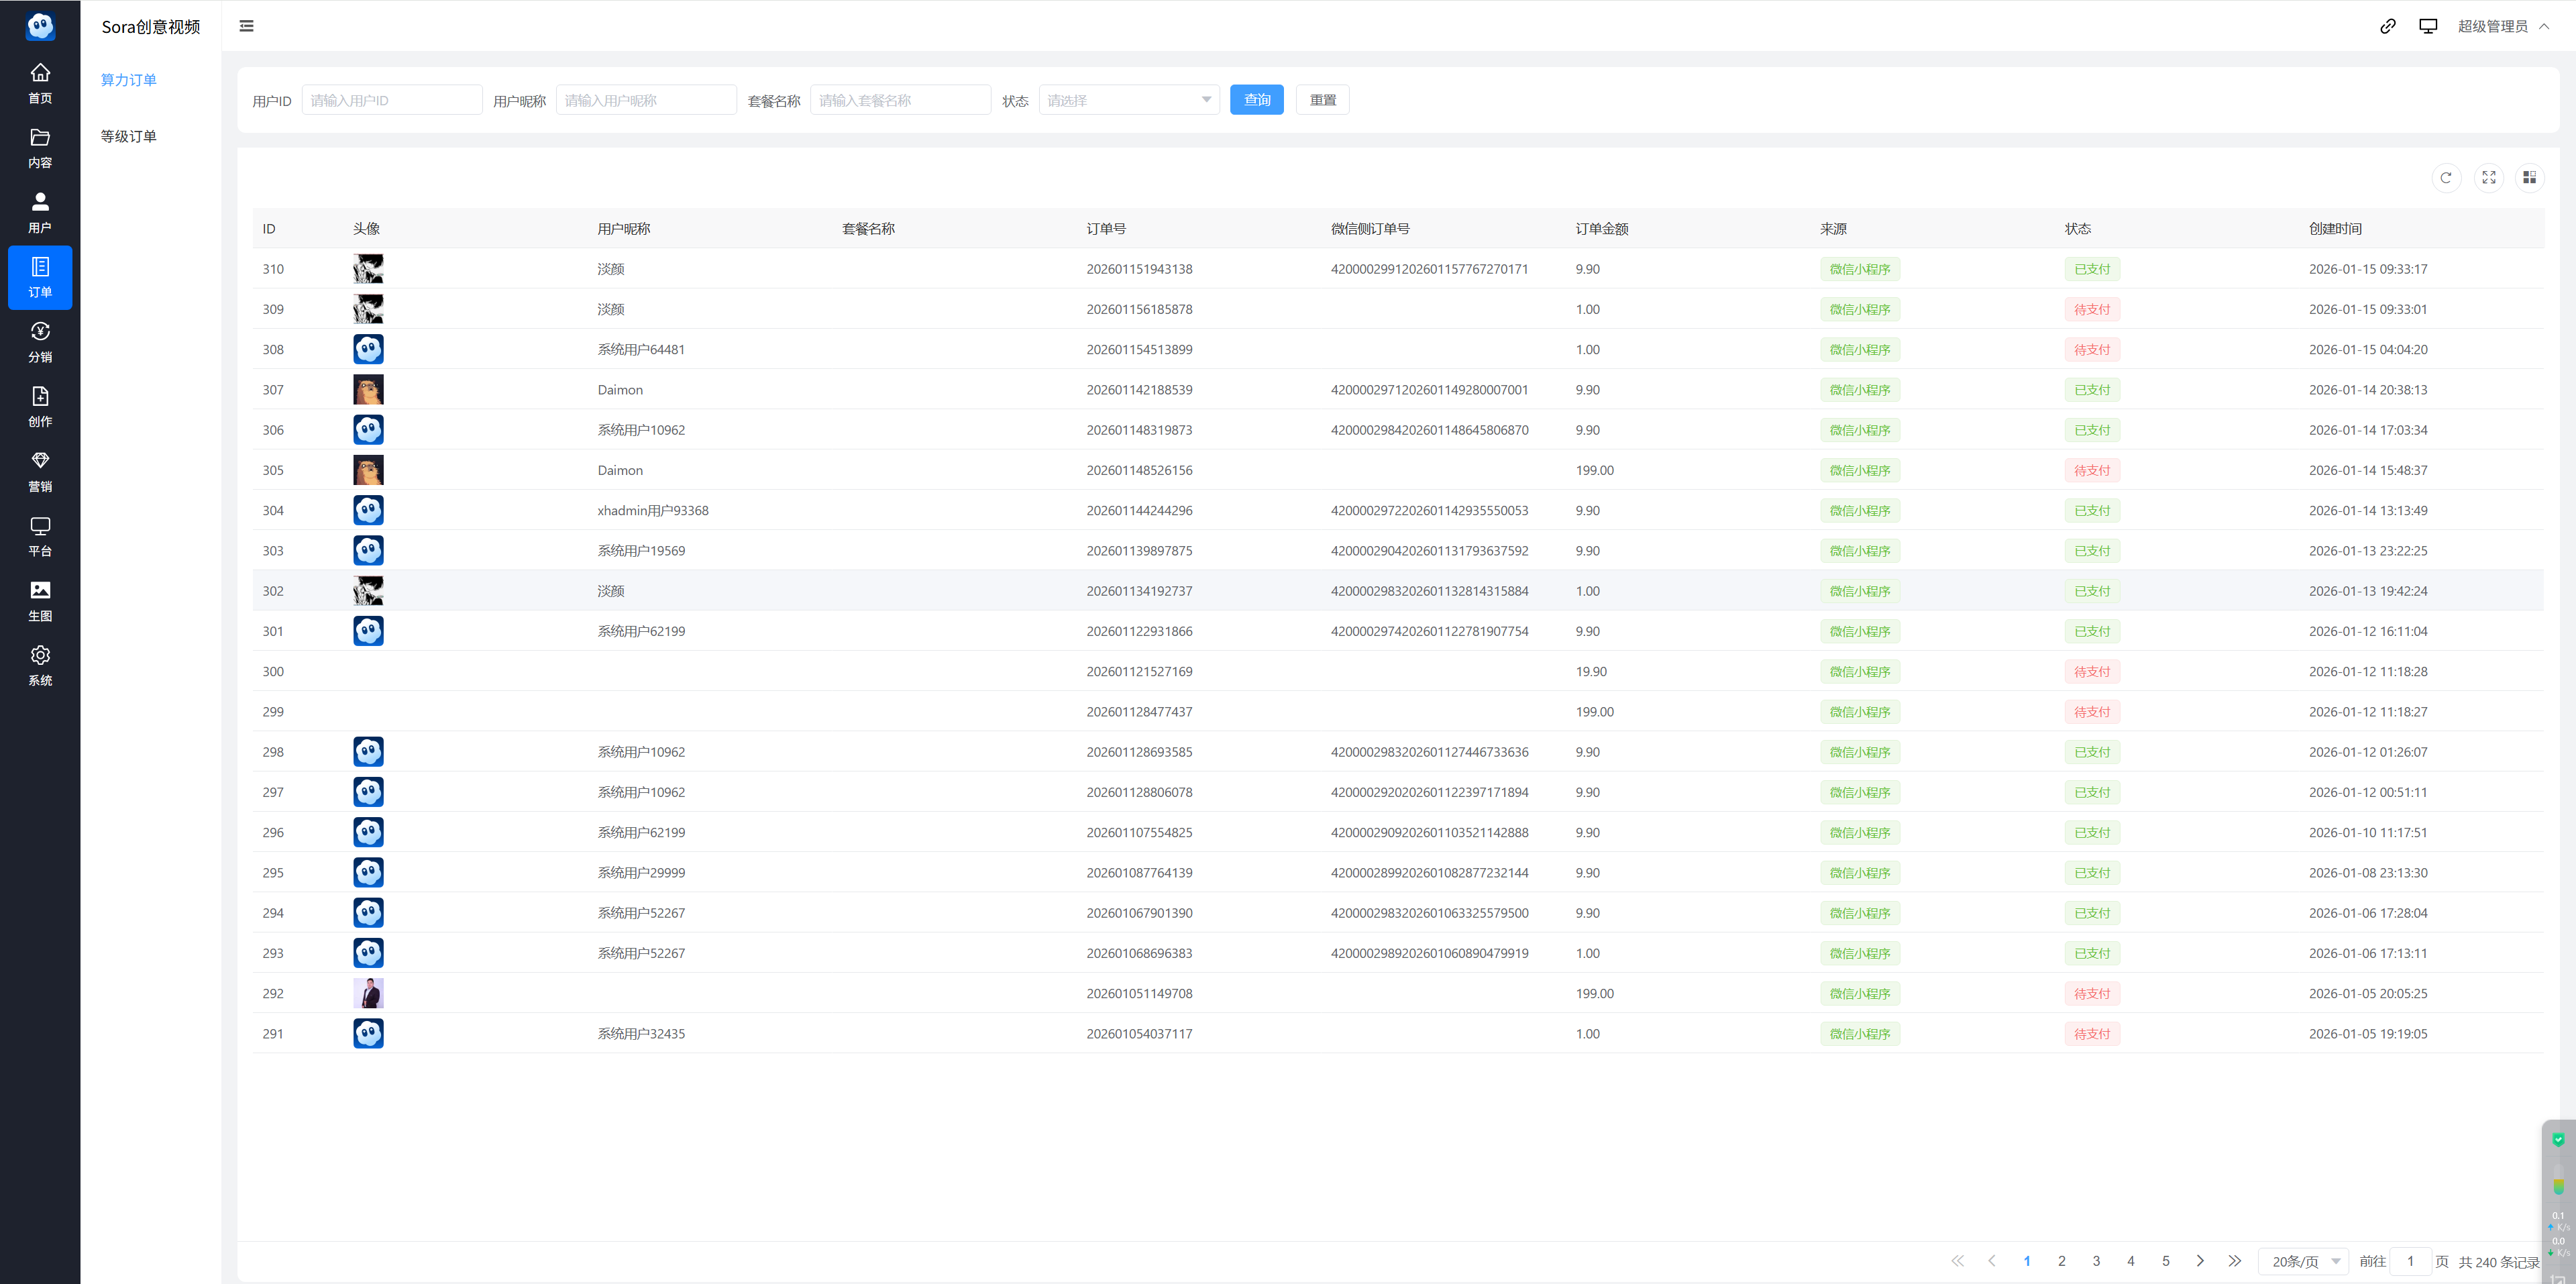
Task: Collapse sidebar with hamburger menu icon
Action: (x=246, y=26)
